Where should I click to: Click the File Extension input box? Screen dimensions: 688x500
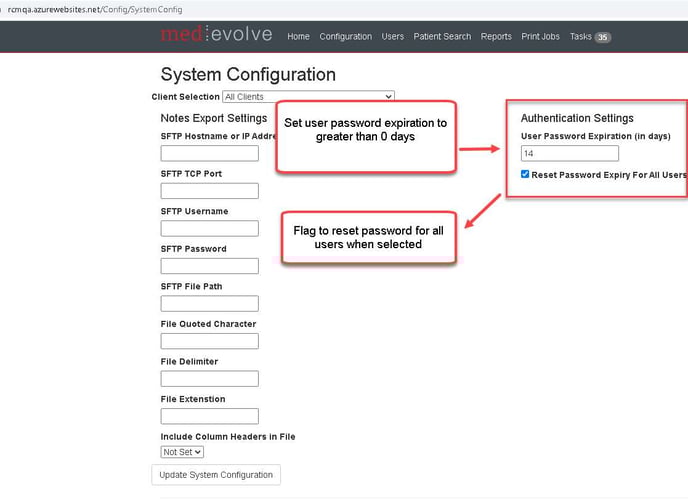pos(209,416)
